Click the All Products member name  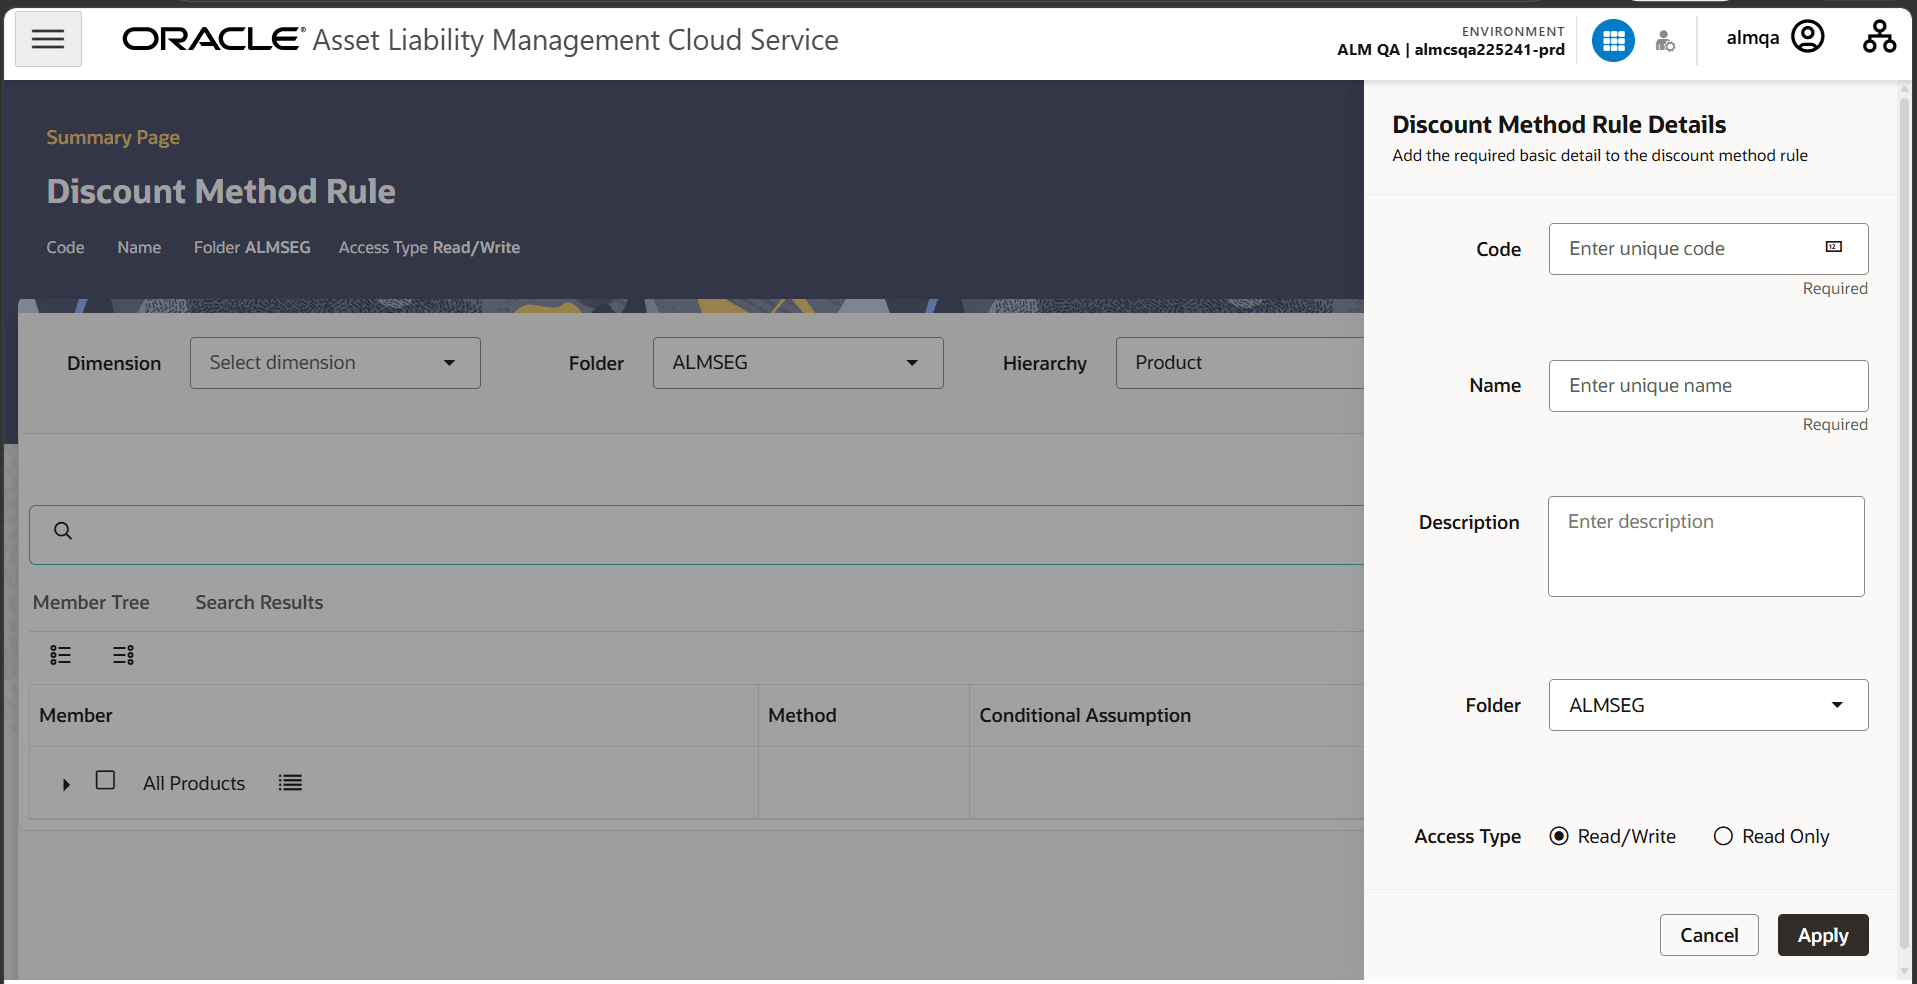point(194,783)
